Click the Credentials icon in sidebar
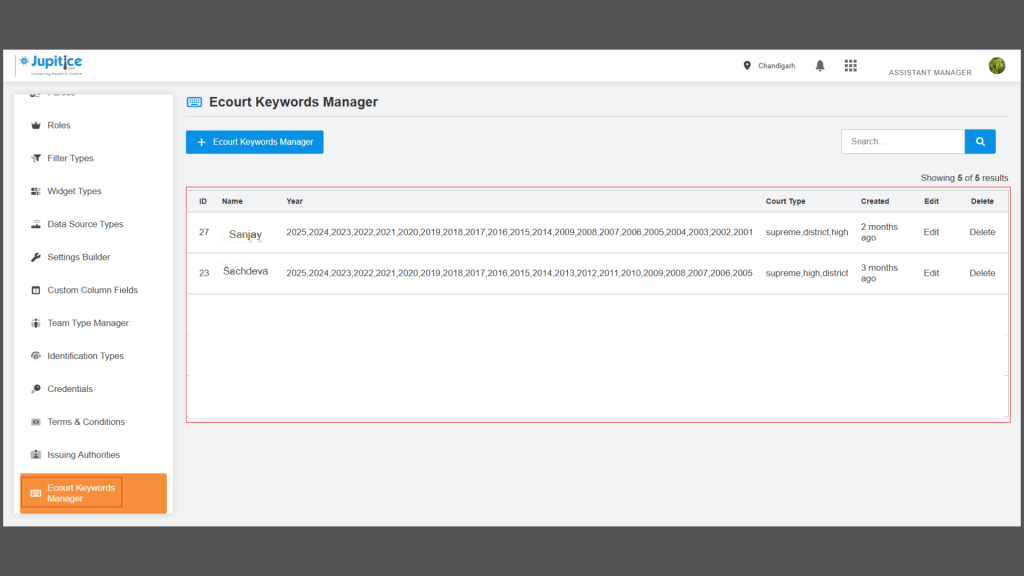Screen dimensions: 1024x576 (36, 389)
